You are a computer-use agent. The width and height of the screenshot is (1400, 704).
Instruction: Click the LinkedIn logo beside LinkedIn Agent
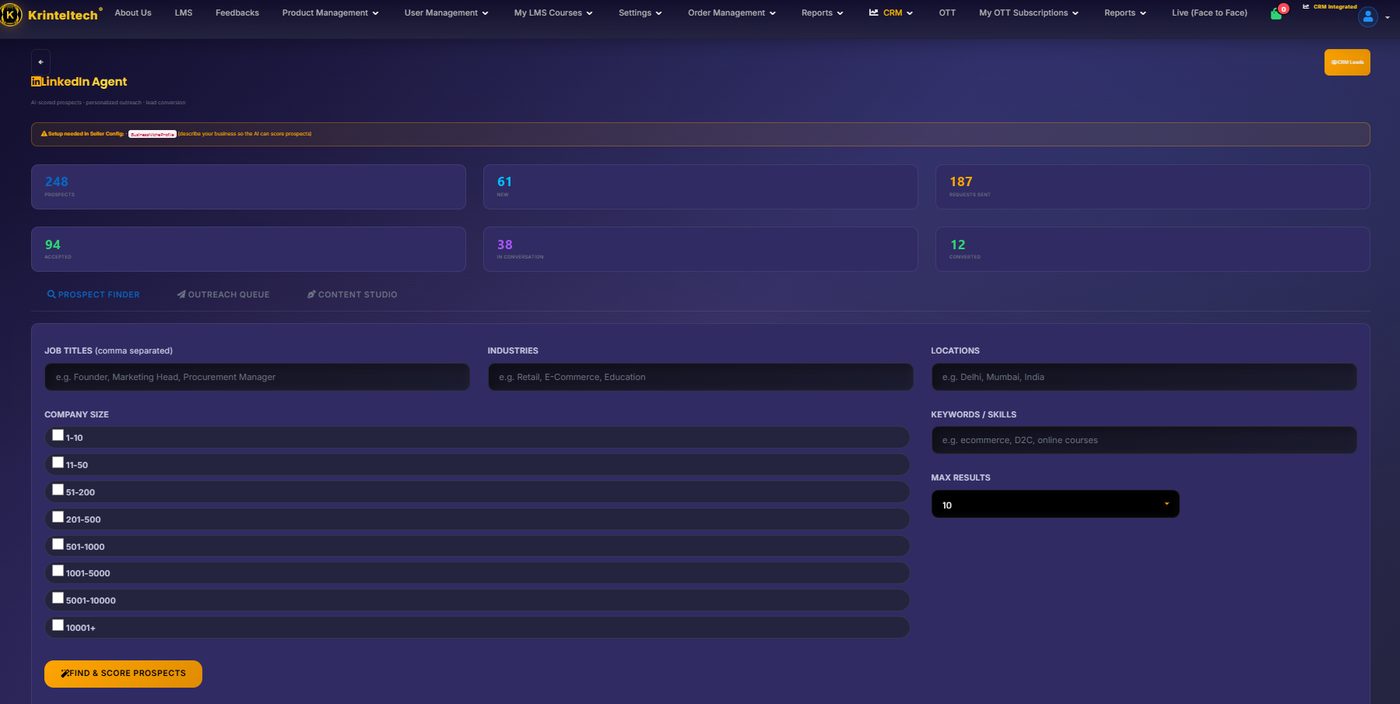tap(36, 82)
